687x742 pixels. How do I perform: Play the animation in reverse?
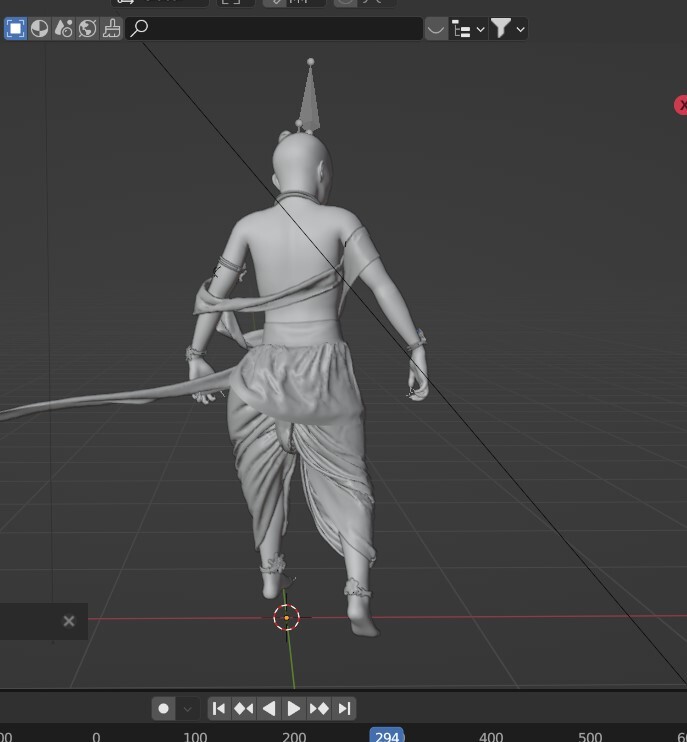point(269,708)
